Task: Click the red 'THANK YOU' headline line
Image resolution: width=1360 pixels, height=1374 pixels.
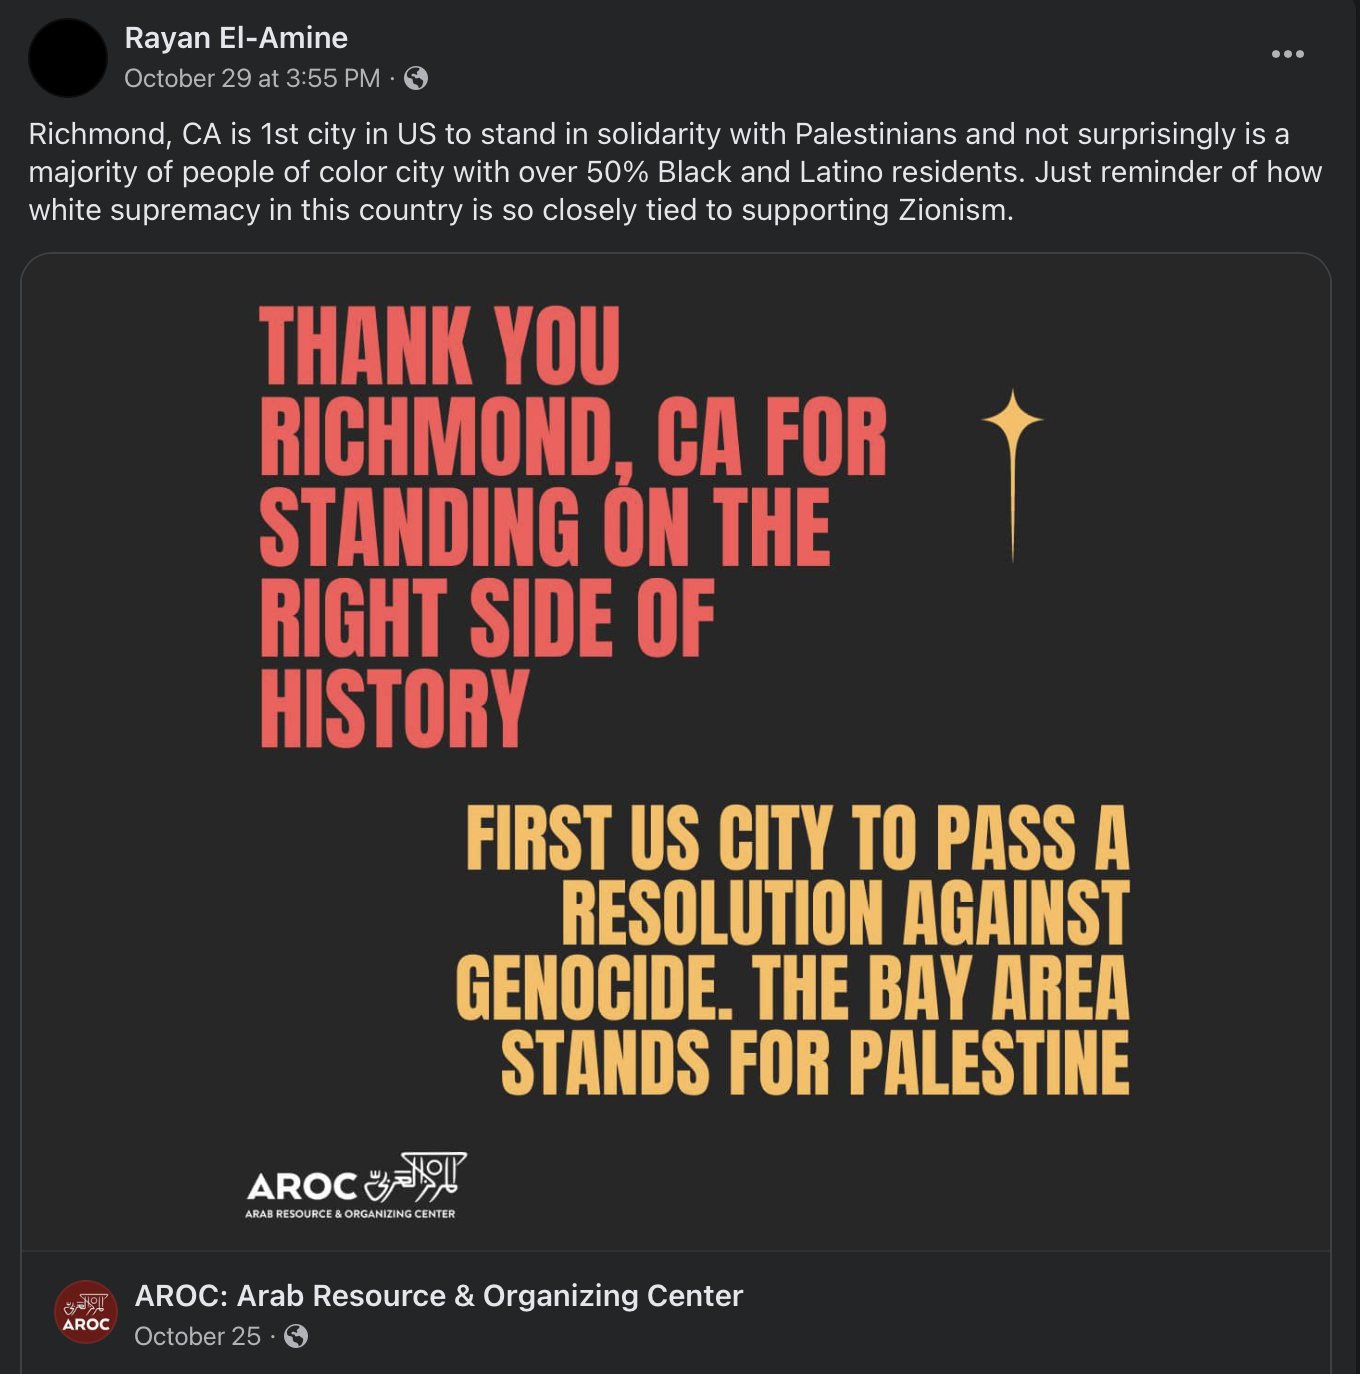Action: click(x=440, y=346)
